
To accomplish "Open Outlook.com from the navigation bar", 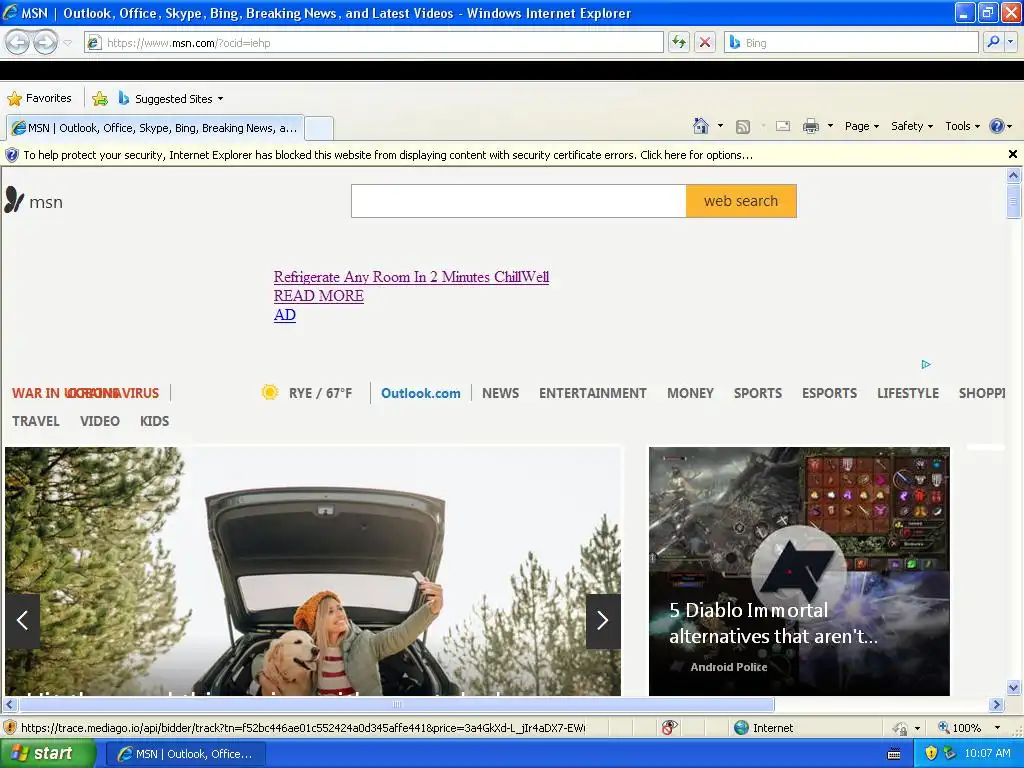I will [421, 393].
